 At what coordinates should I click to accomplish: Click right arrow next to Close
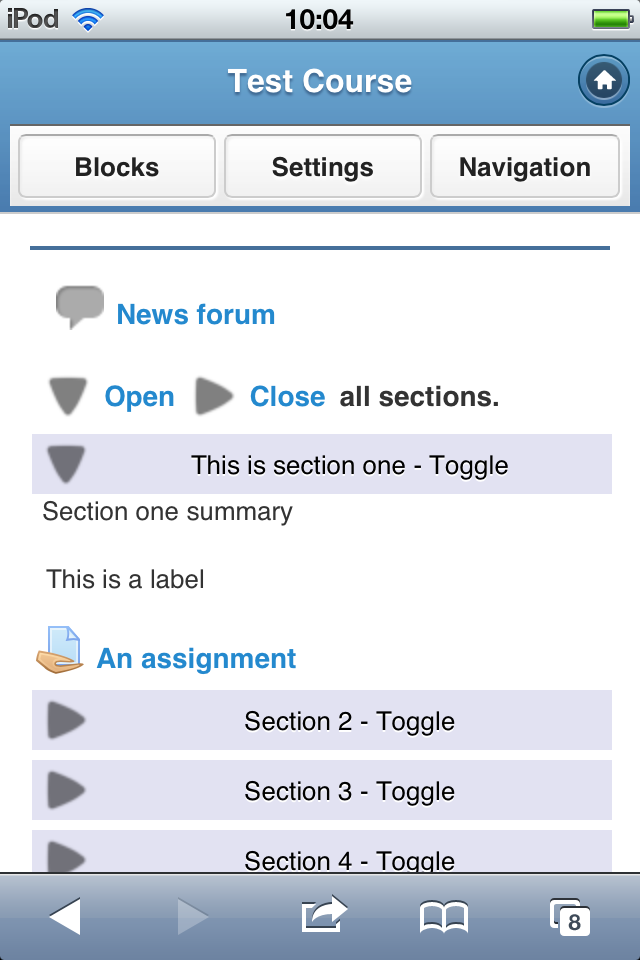coord(214,396)
